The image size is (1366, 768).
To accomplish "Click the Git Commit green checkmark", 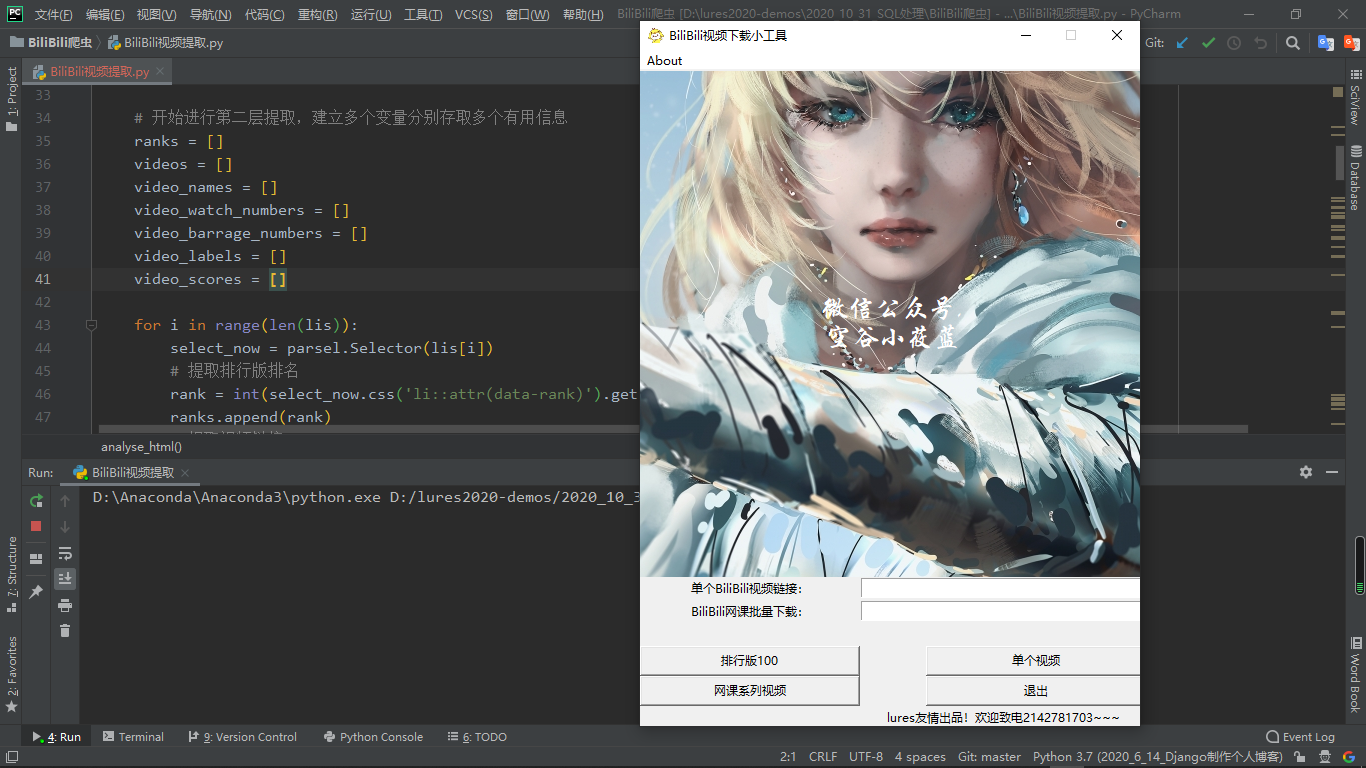I will (1208, 43).
